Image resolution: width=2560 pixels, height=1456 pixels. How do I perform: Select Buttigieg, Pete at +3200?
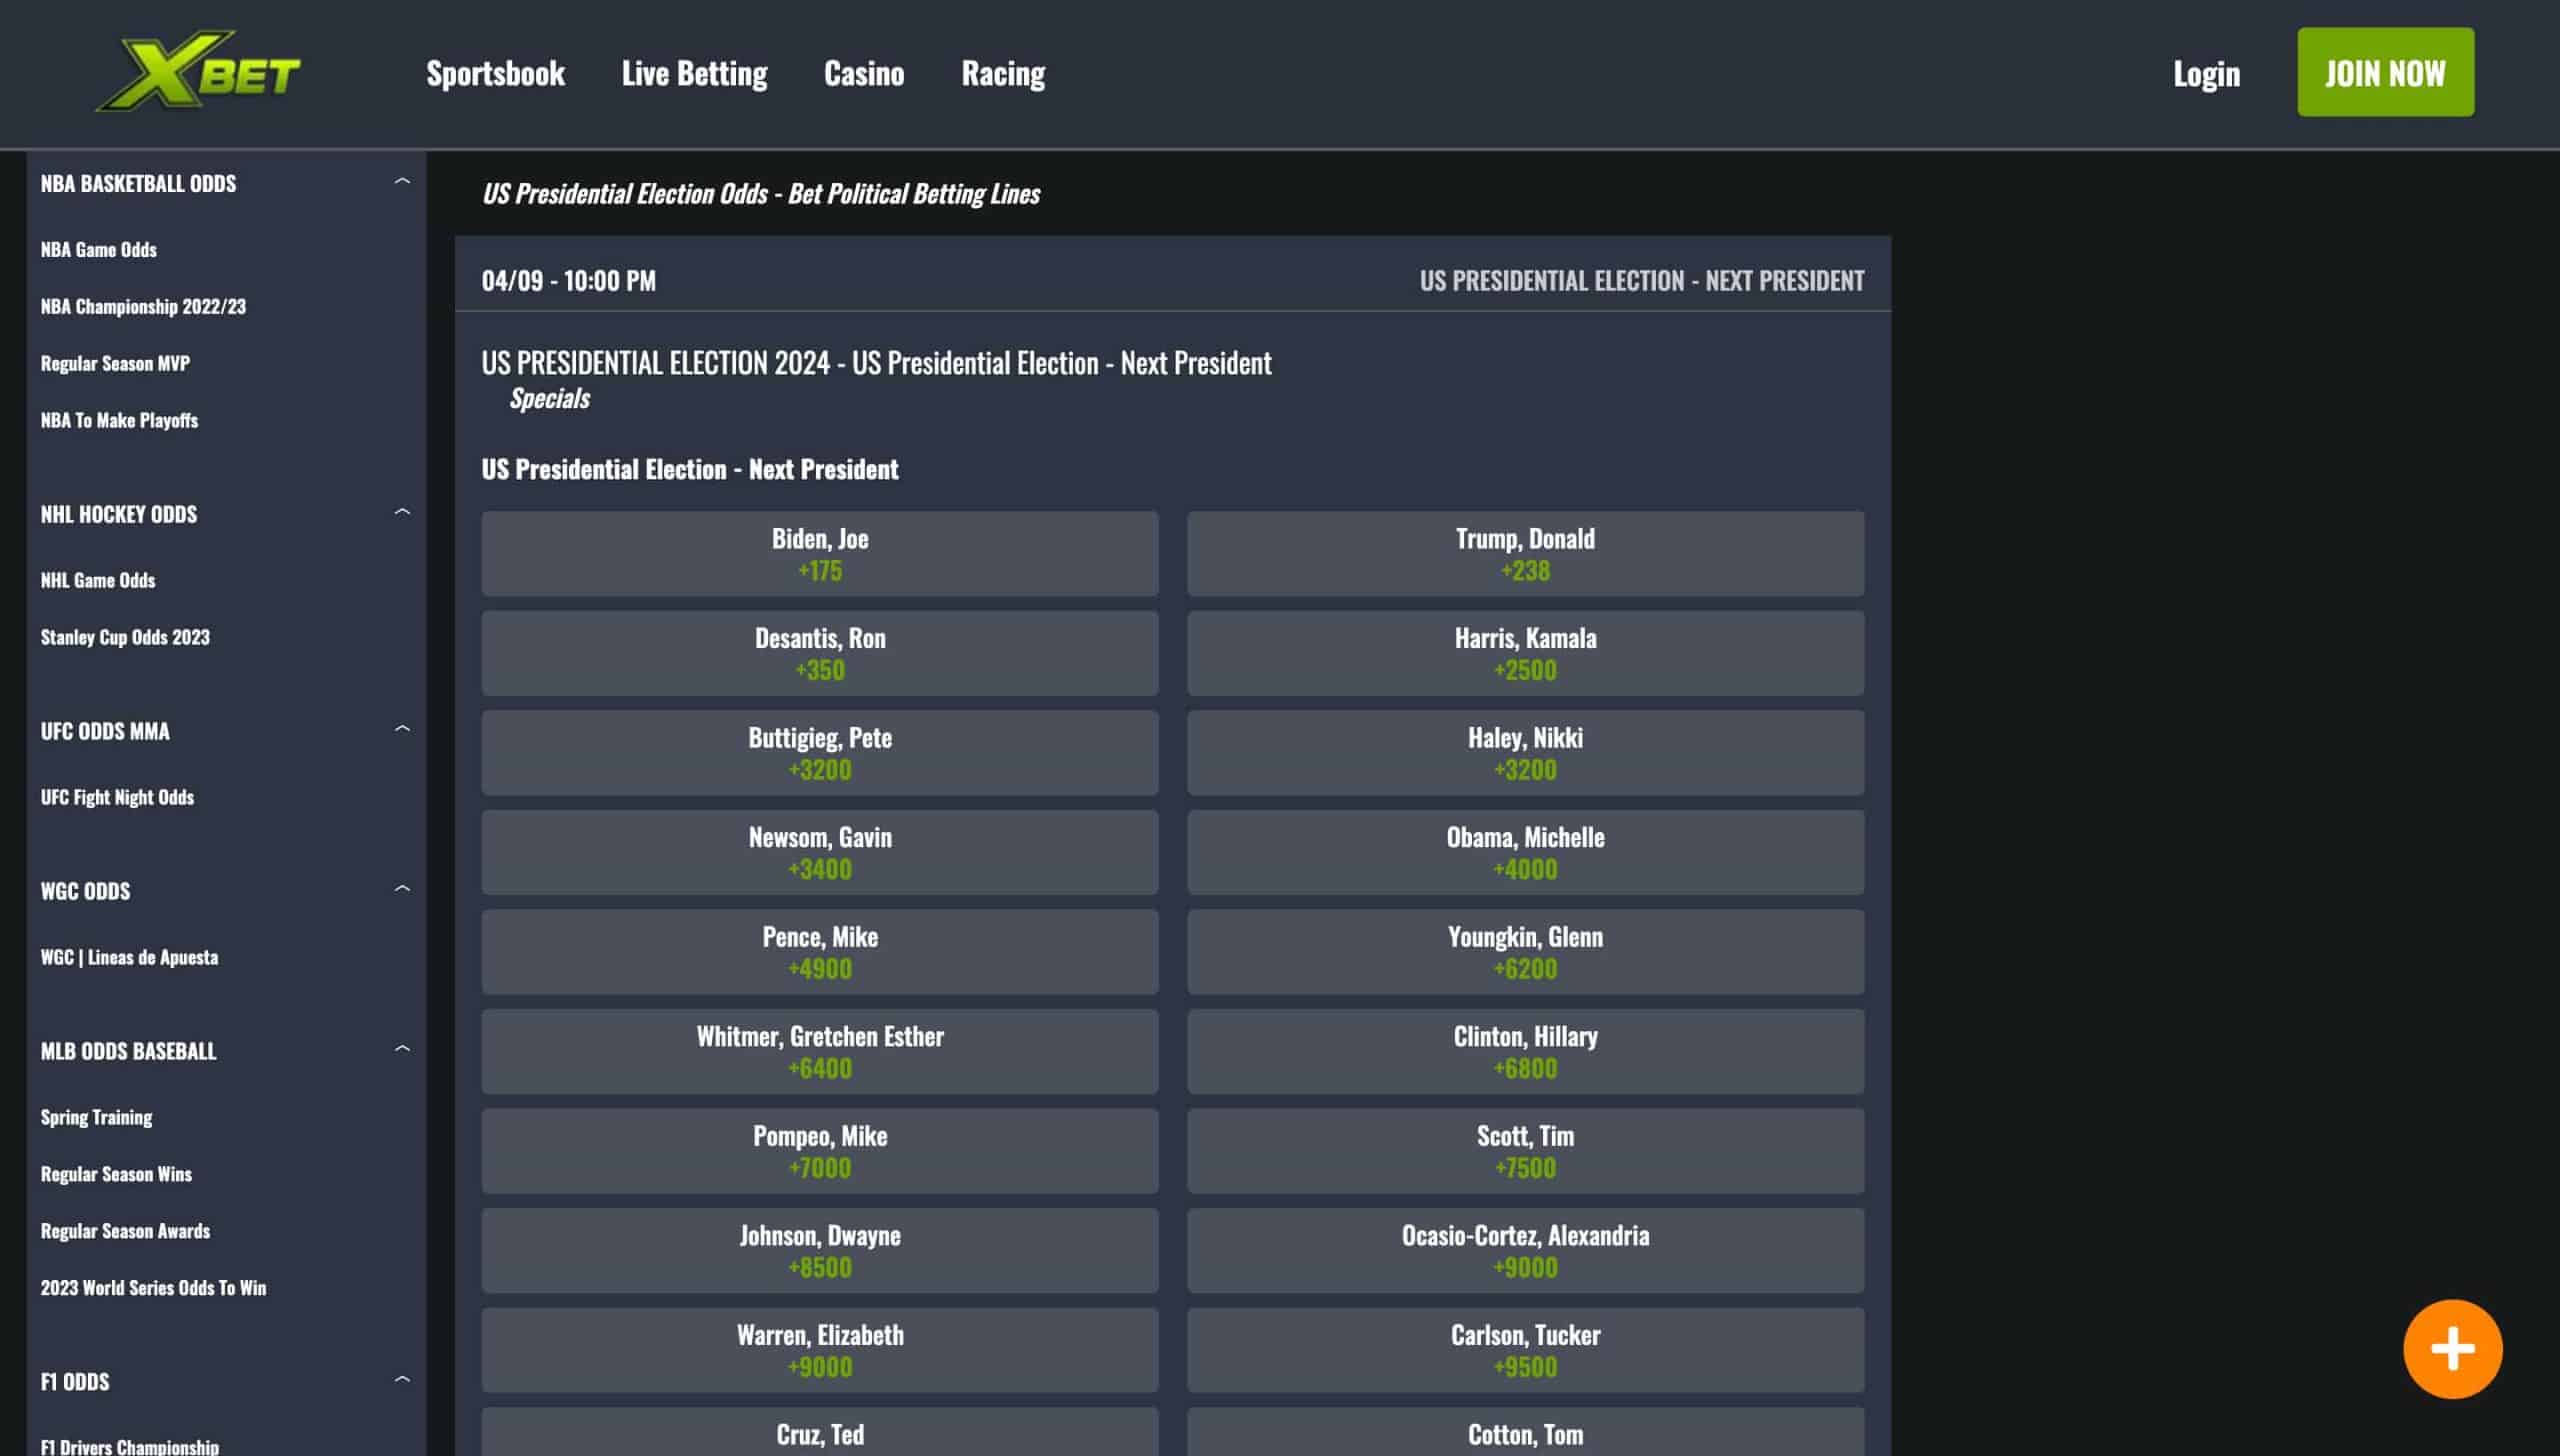(x=820, y=753)
